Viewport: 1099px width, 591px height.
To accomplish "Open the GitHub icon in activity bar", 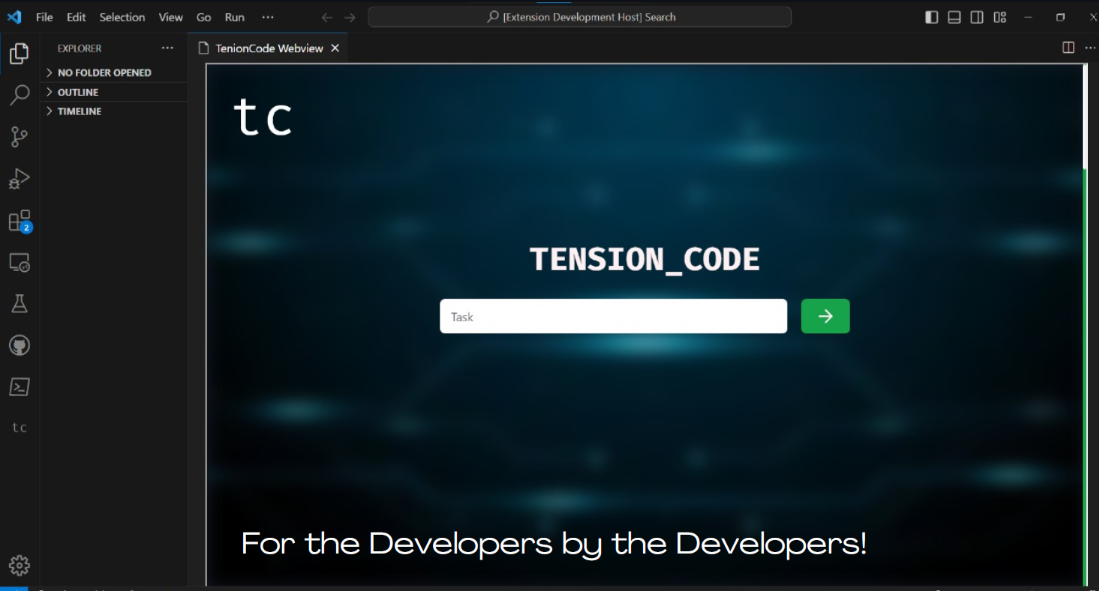I will tap(19, 345).
